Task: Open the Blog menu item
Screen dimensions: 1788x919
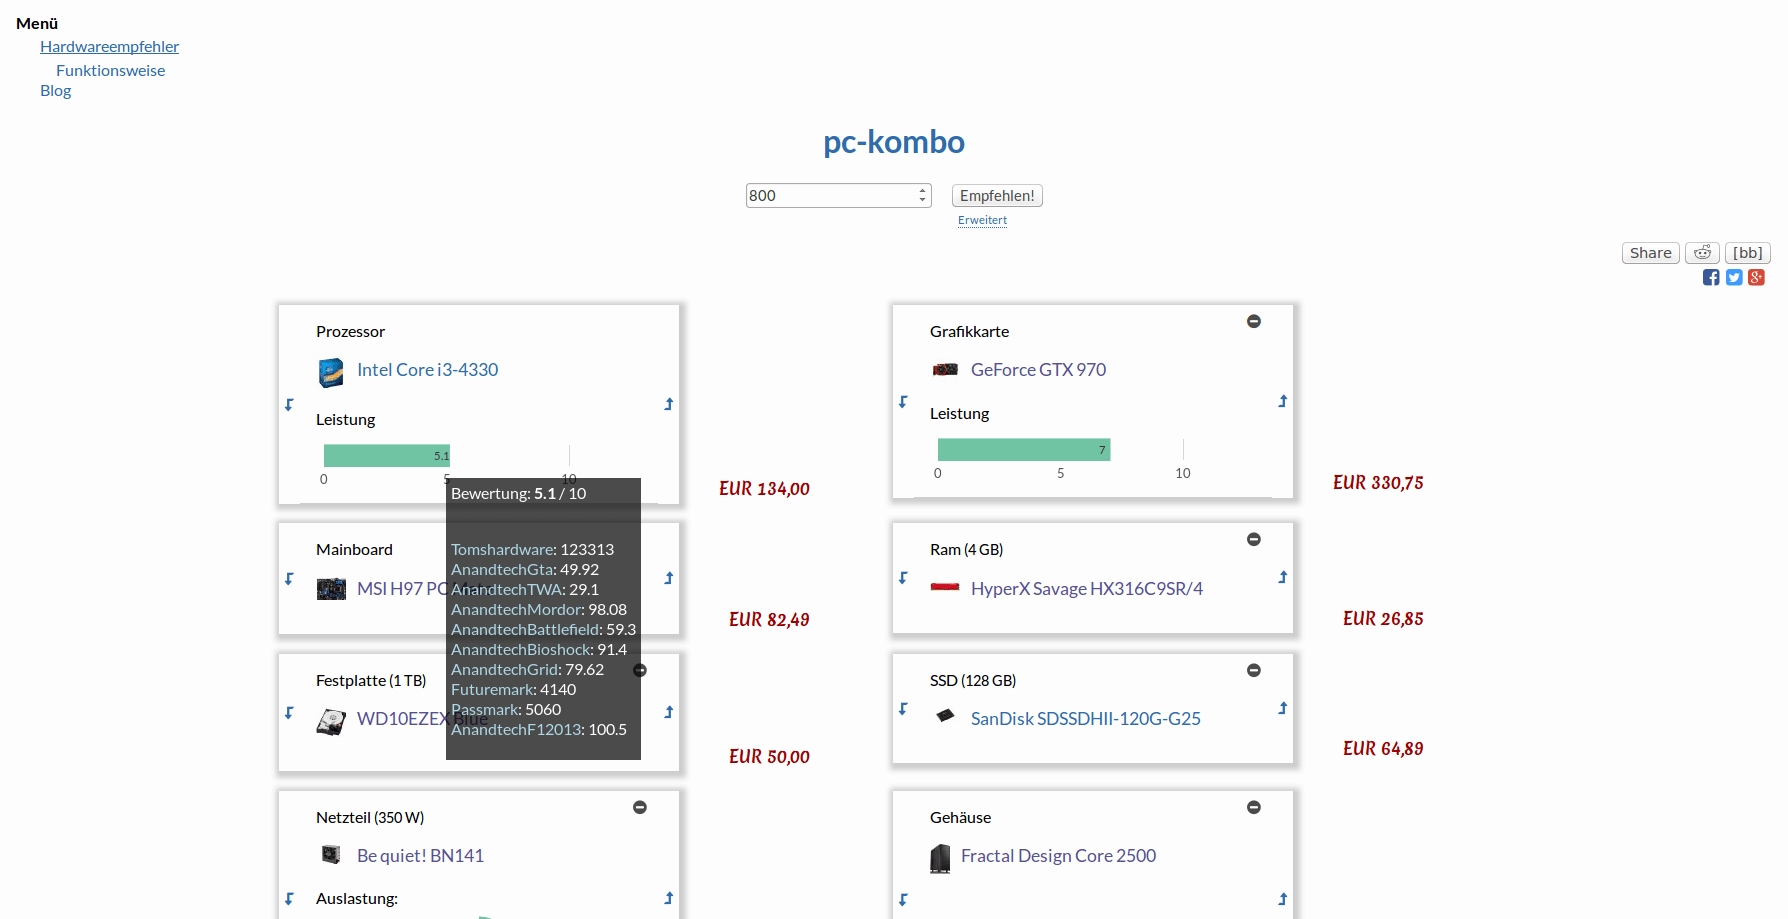Action: (55, 90)
